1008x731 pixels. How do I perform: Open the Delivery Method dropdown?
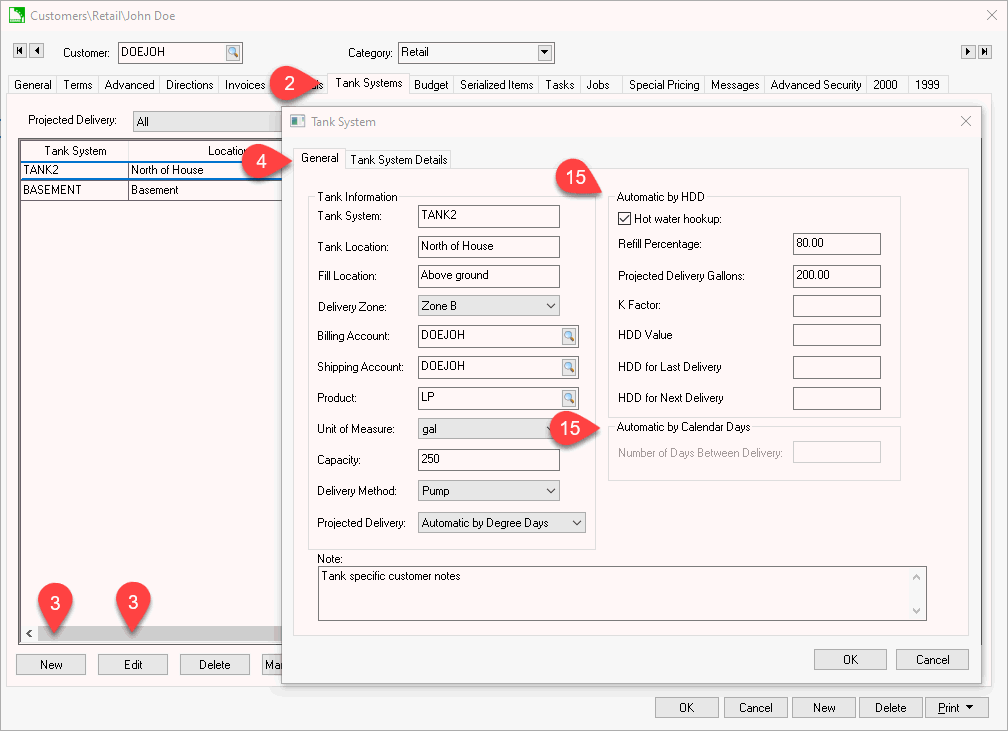tap(550, 491)
